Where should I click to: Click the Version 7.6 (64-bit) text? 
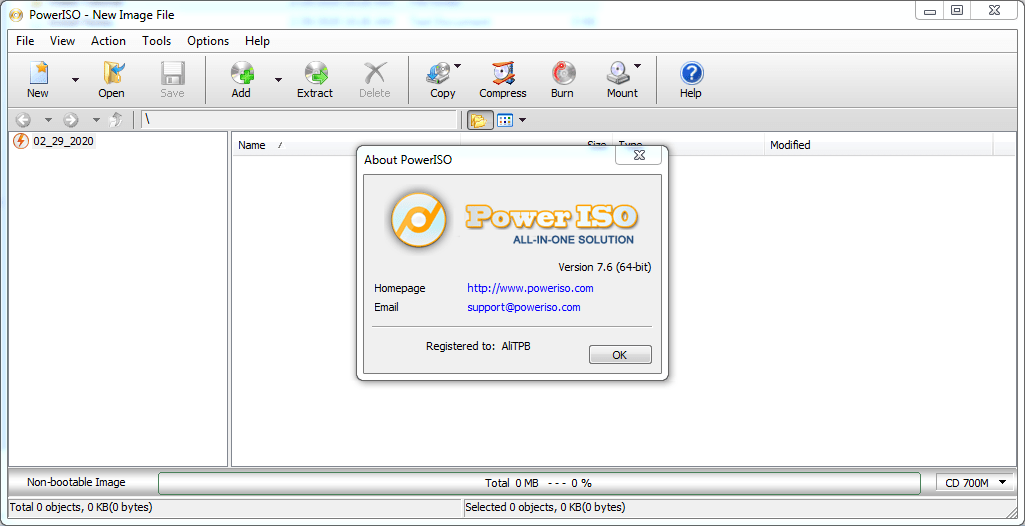pyautogui.click(x=605, y=267)
